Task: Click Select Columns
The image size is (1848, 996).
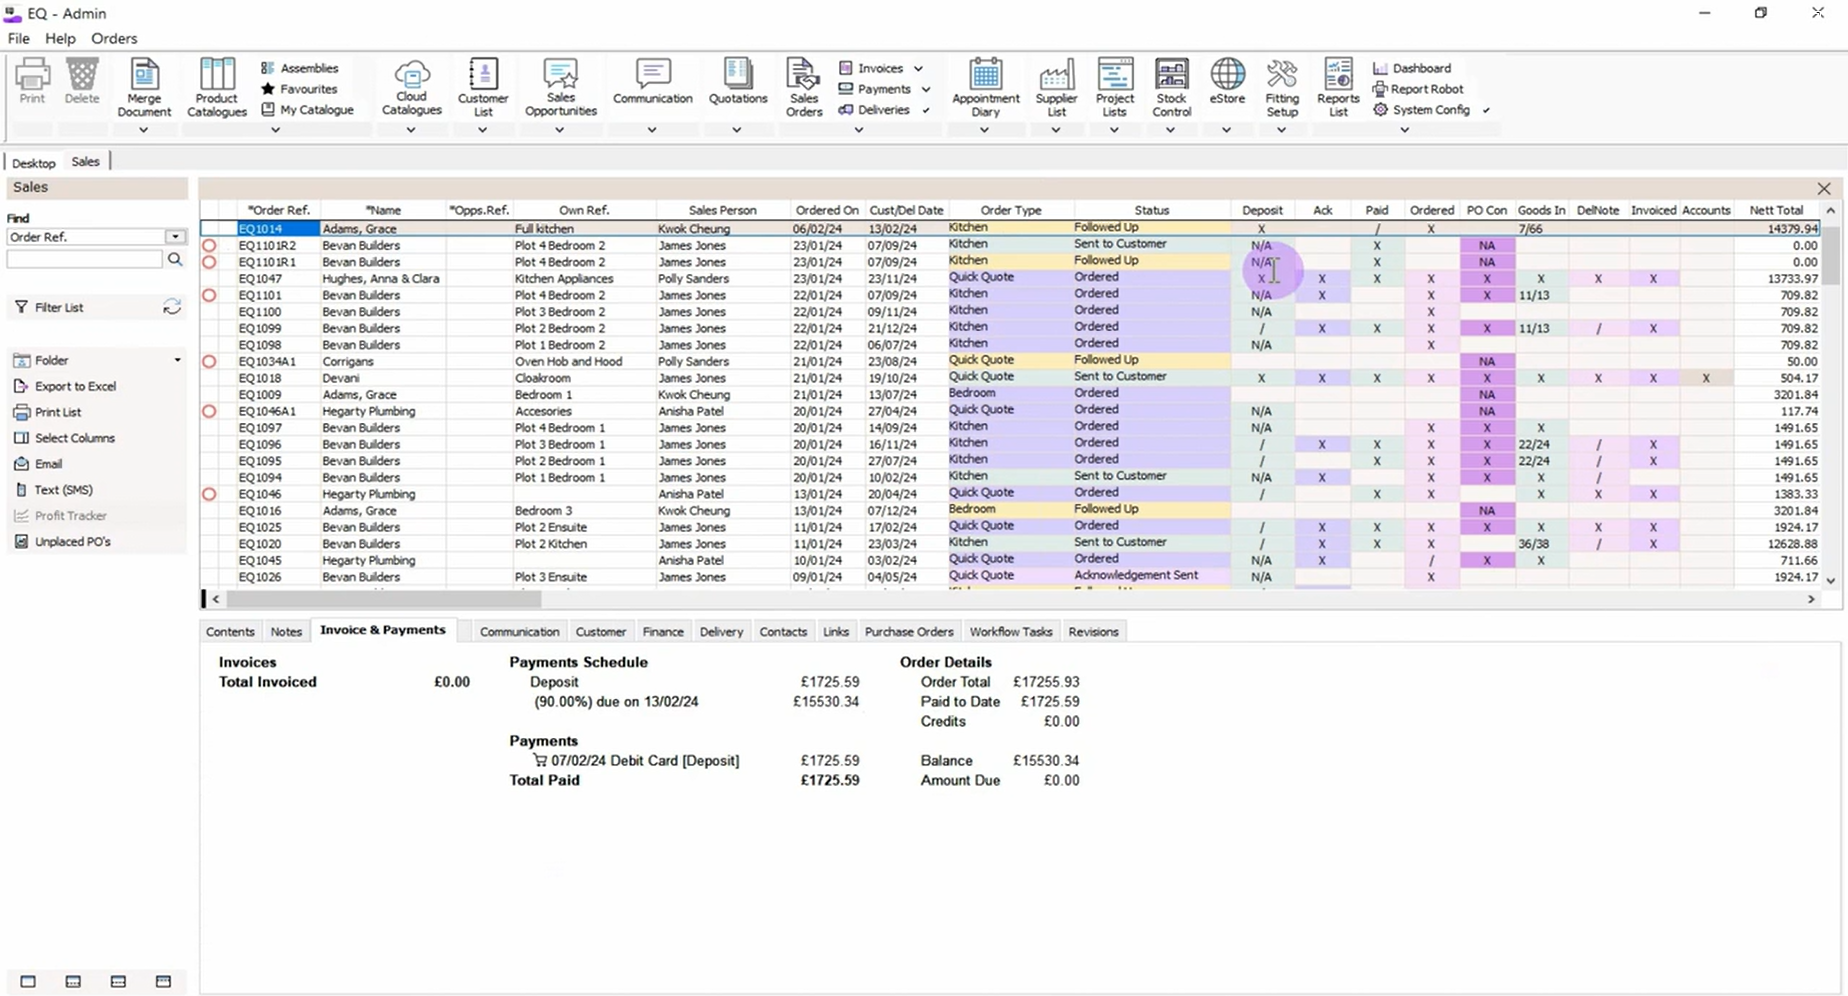Action: (64, 438)
